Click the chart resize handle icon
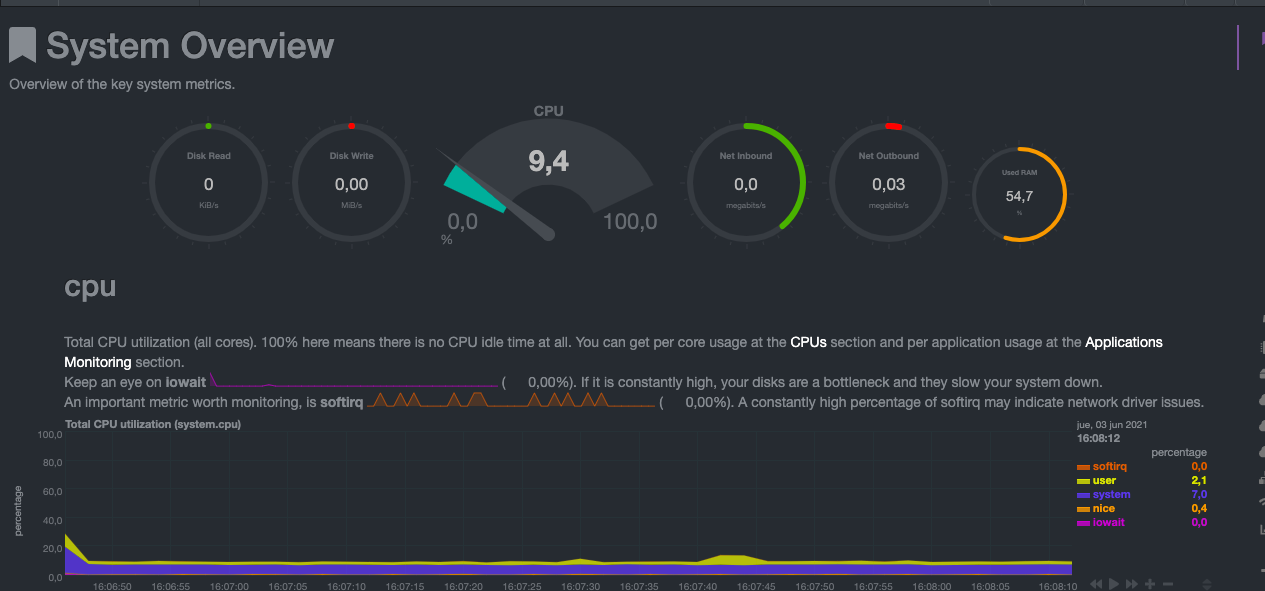 1207,583
